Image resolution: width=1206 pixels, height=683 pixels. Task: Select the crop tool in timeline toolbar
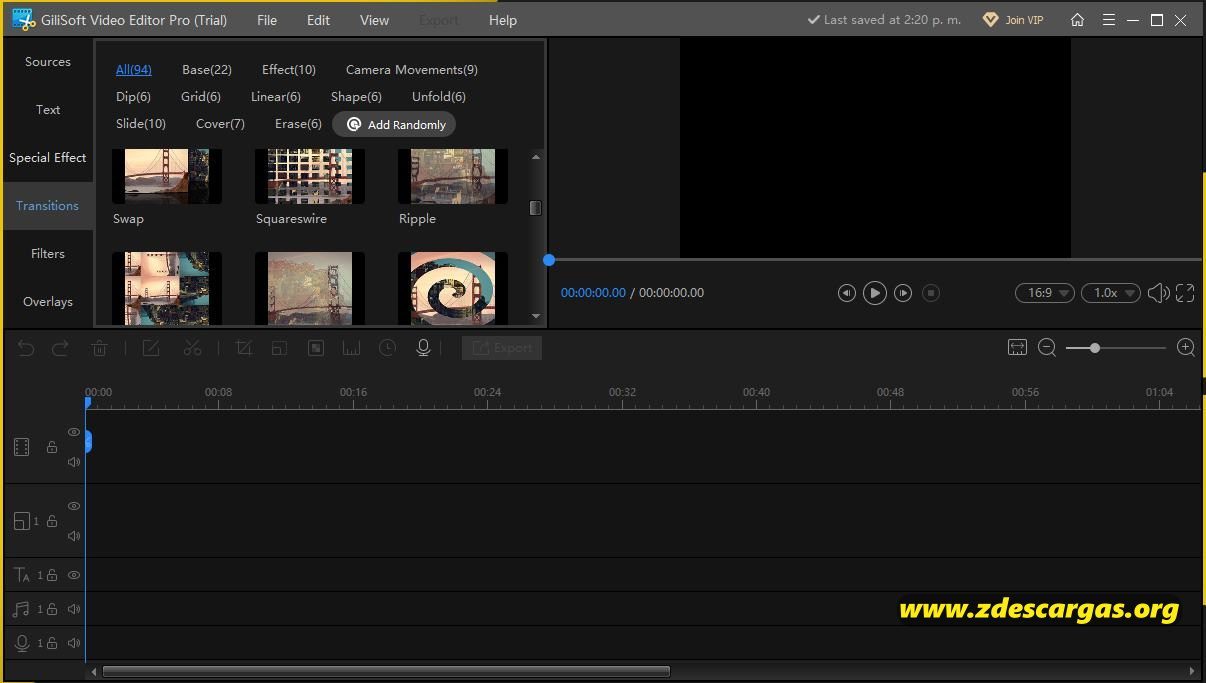[243, 348]
